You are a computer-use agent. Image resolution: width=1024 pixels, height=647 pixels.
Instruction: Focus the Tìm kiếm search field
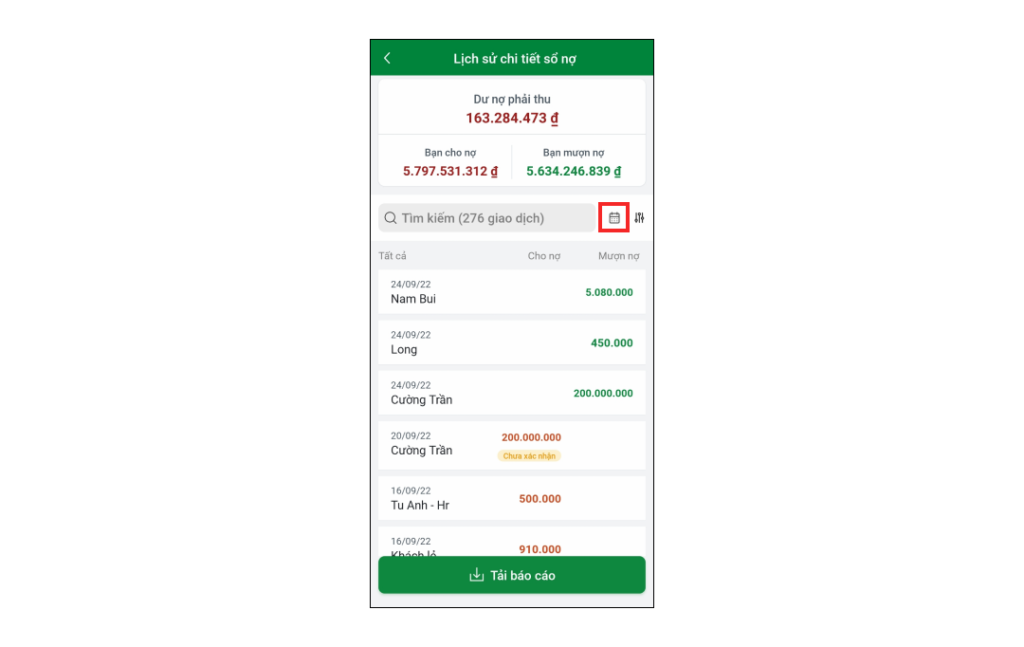click(487, 218)
